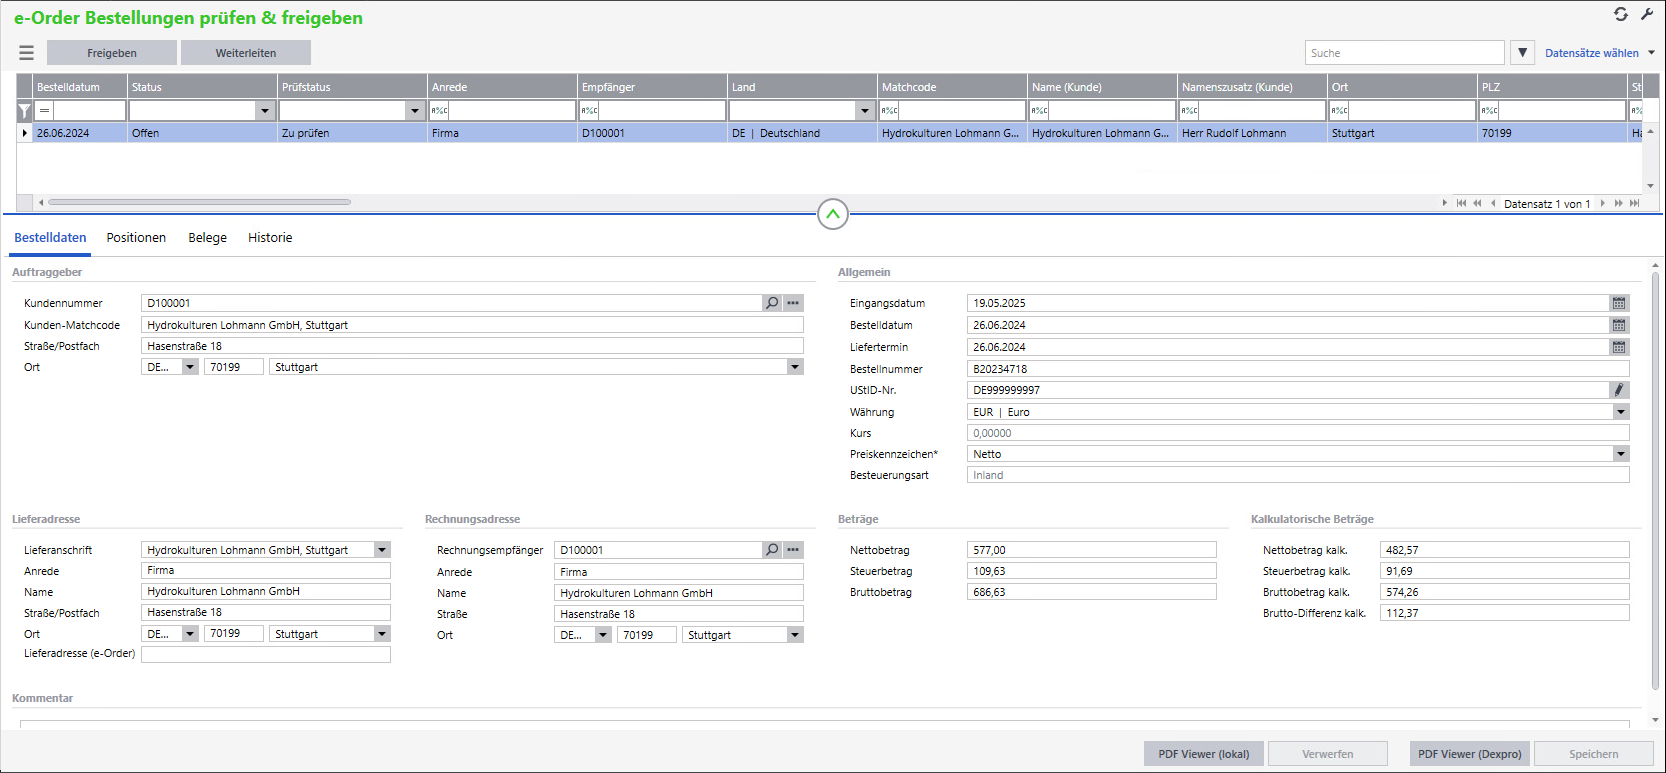Search customer number with magnifier icon
1666x773 pixels.
point(772,303)
